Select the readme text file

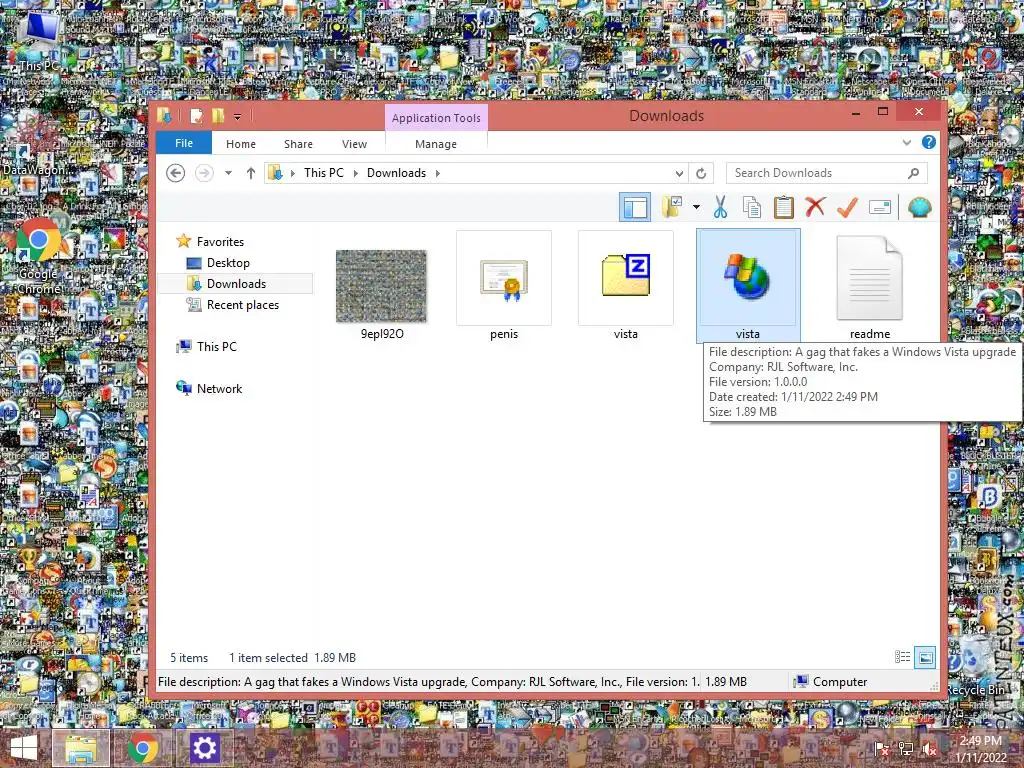pos(870,278)
